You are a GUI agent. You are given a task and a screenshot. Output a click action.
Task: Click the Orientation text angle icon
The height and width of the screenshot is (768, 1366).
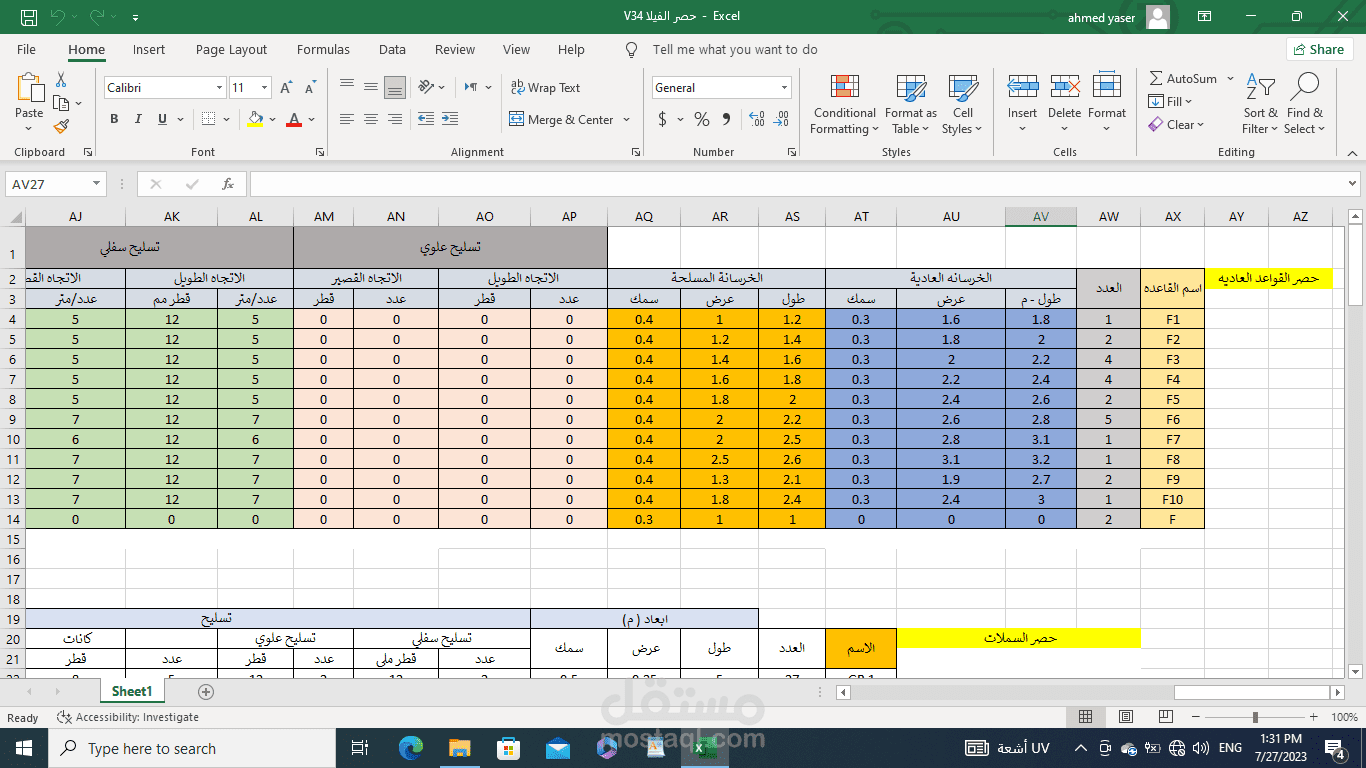426,87
